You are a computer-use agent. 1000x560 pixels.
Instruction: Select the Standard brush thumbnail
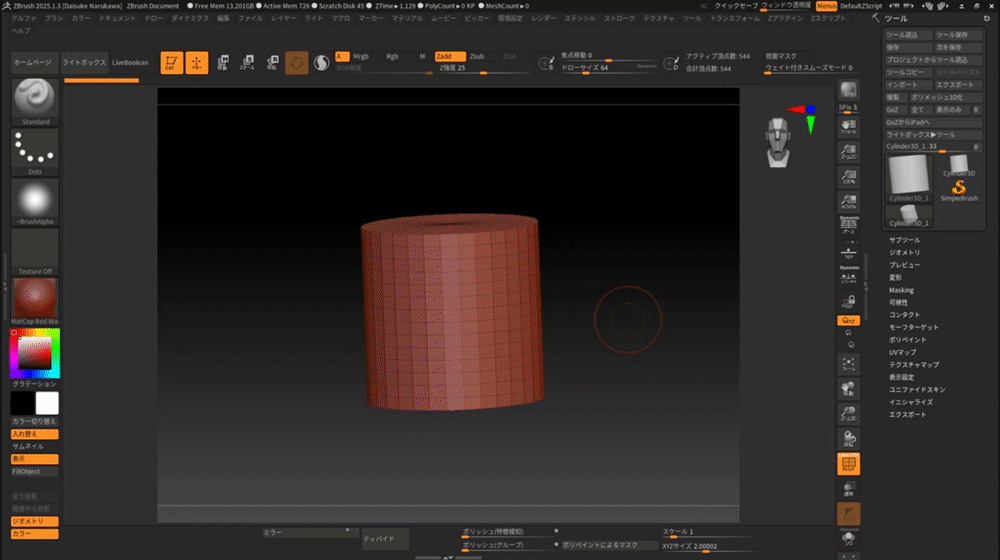coord(35,101)
